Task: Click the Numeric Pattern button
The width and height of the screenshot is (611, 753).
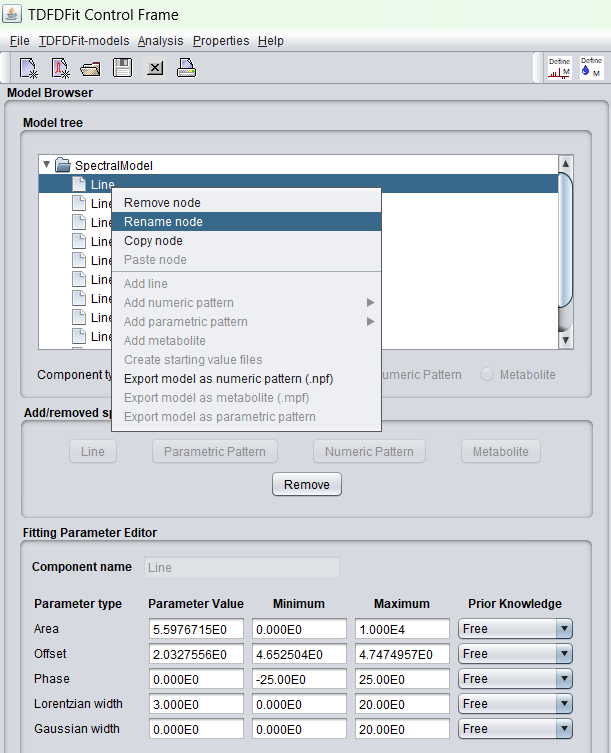Action: [x=369, y=451]
